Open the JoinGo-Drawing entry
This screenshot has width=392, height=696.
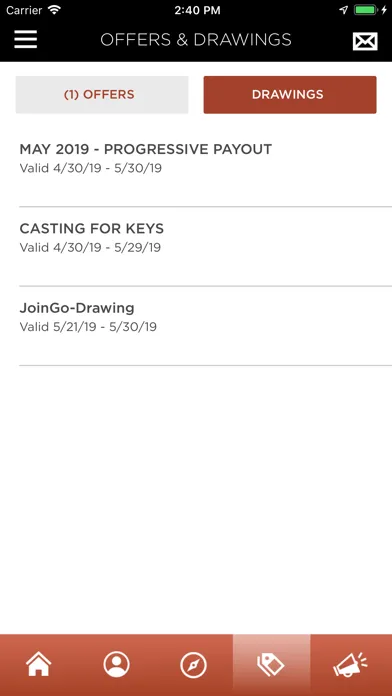point(205,326)
